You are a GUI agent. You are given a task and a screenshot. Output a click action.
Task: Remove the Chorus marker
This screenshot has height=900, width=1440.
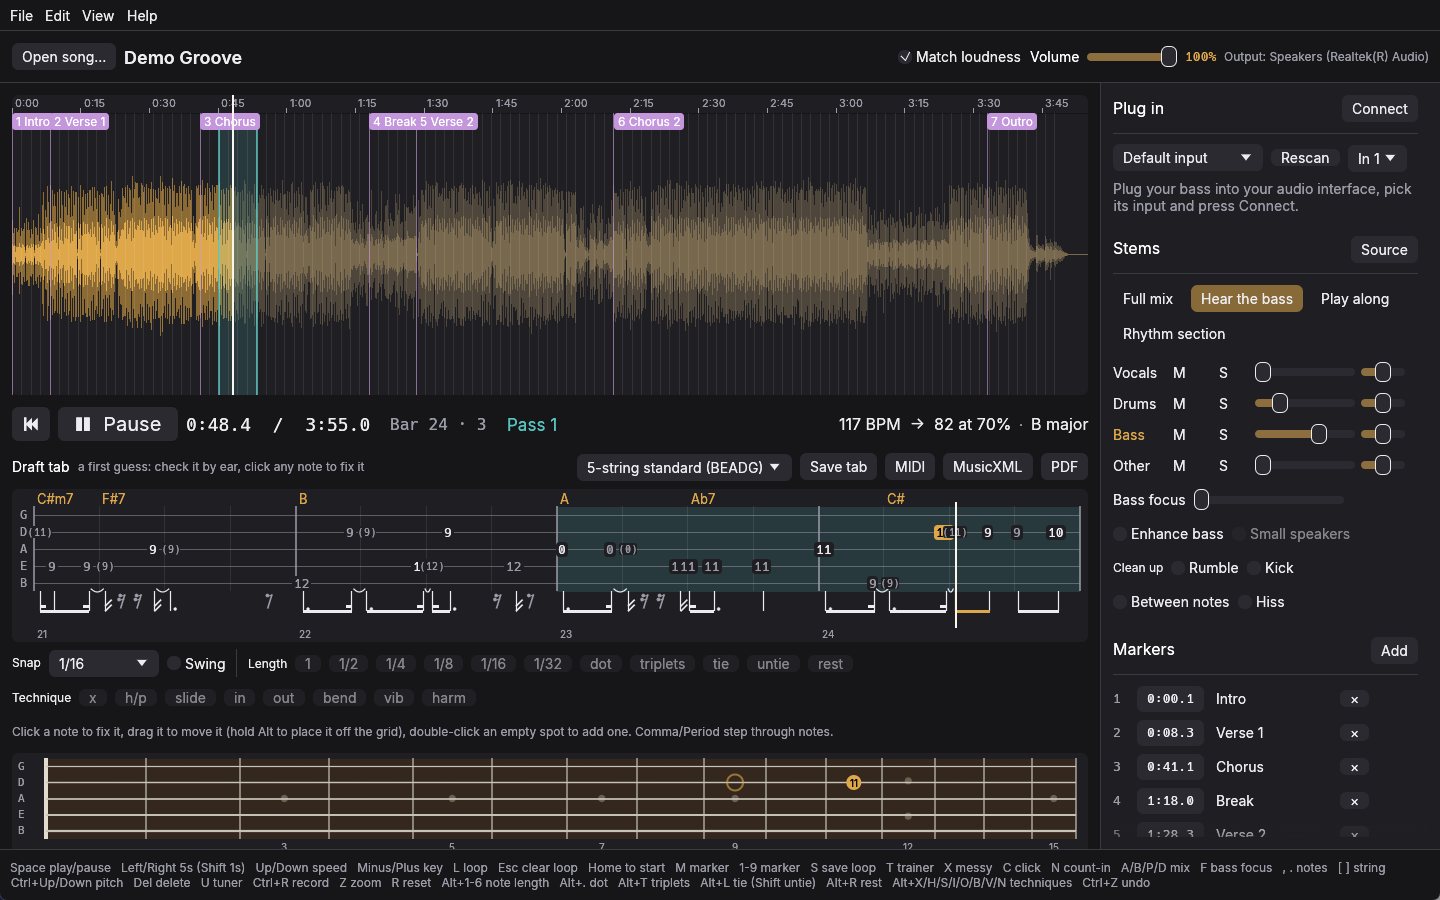[x=1354, y=767]
